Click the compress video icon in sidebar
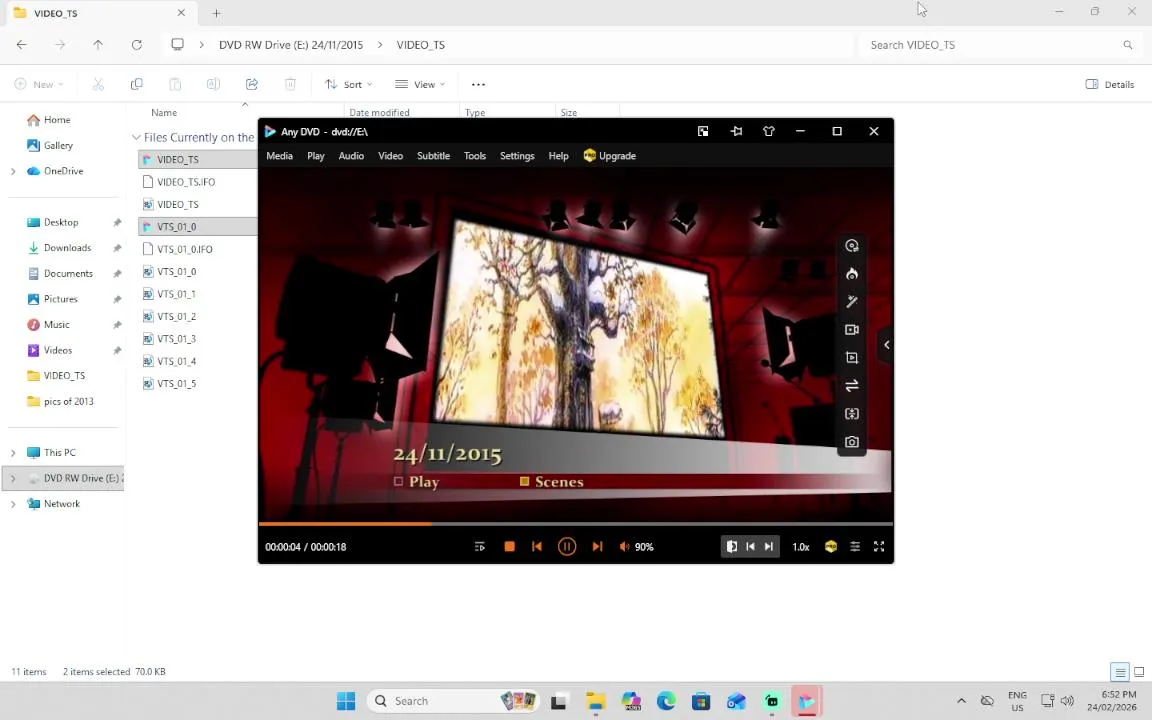Image resolution: width=1152 pixels, height=720 pixels. [x=852, y=414]
